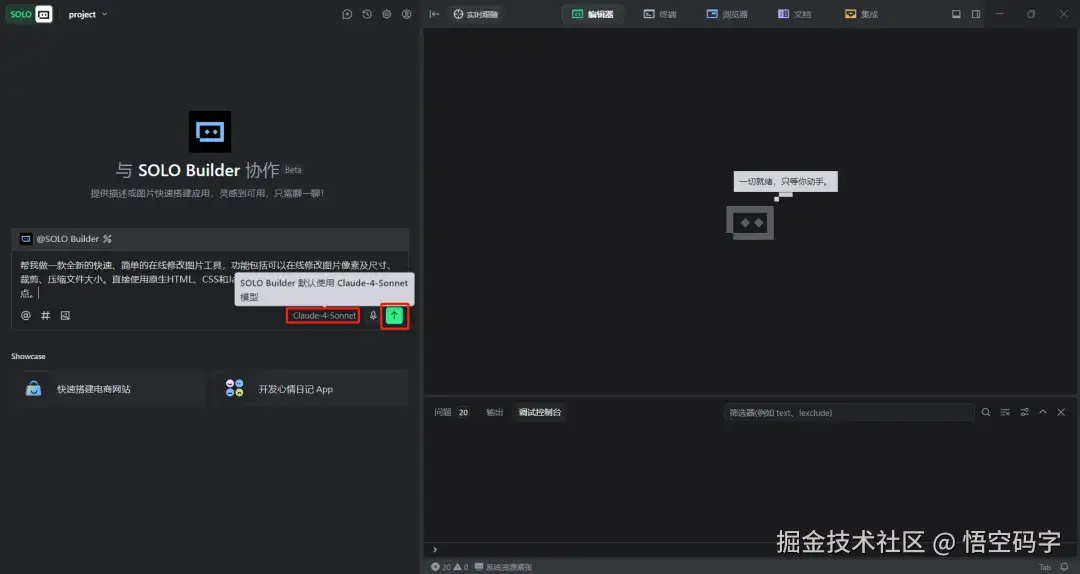Click the warnings triangle in status bar
The image size is (1080, 574).
tap(461, 567)
